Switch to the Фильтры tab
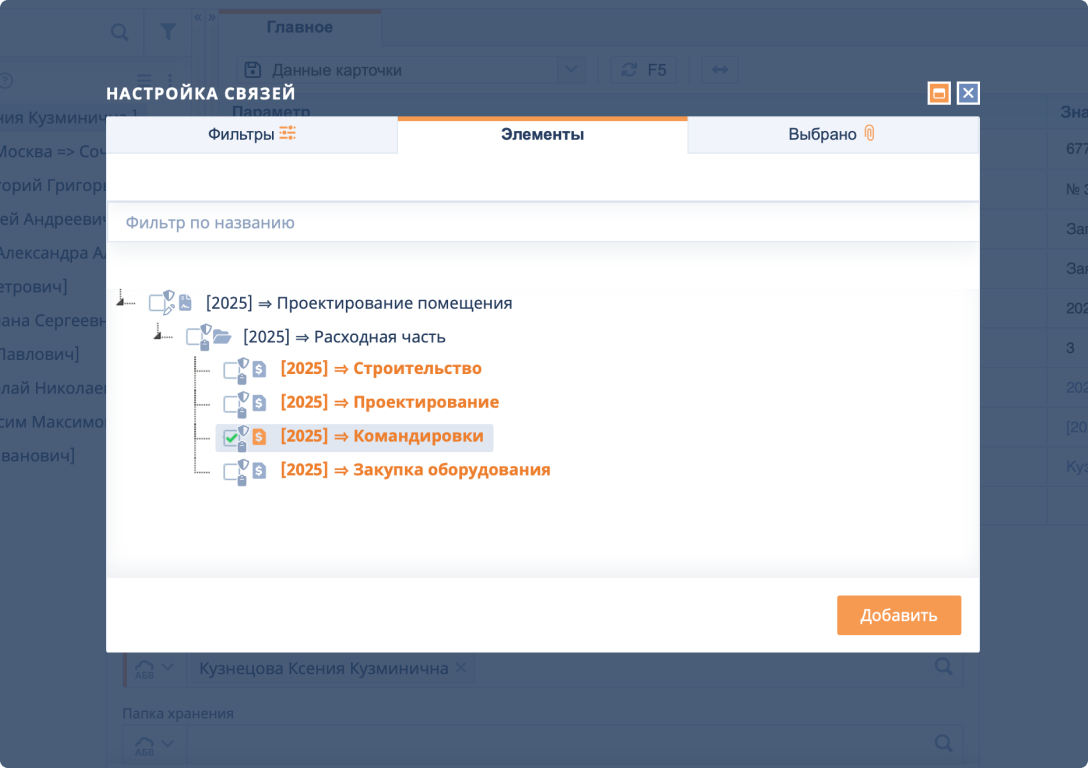 coord(252,134)
